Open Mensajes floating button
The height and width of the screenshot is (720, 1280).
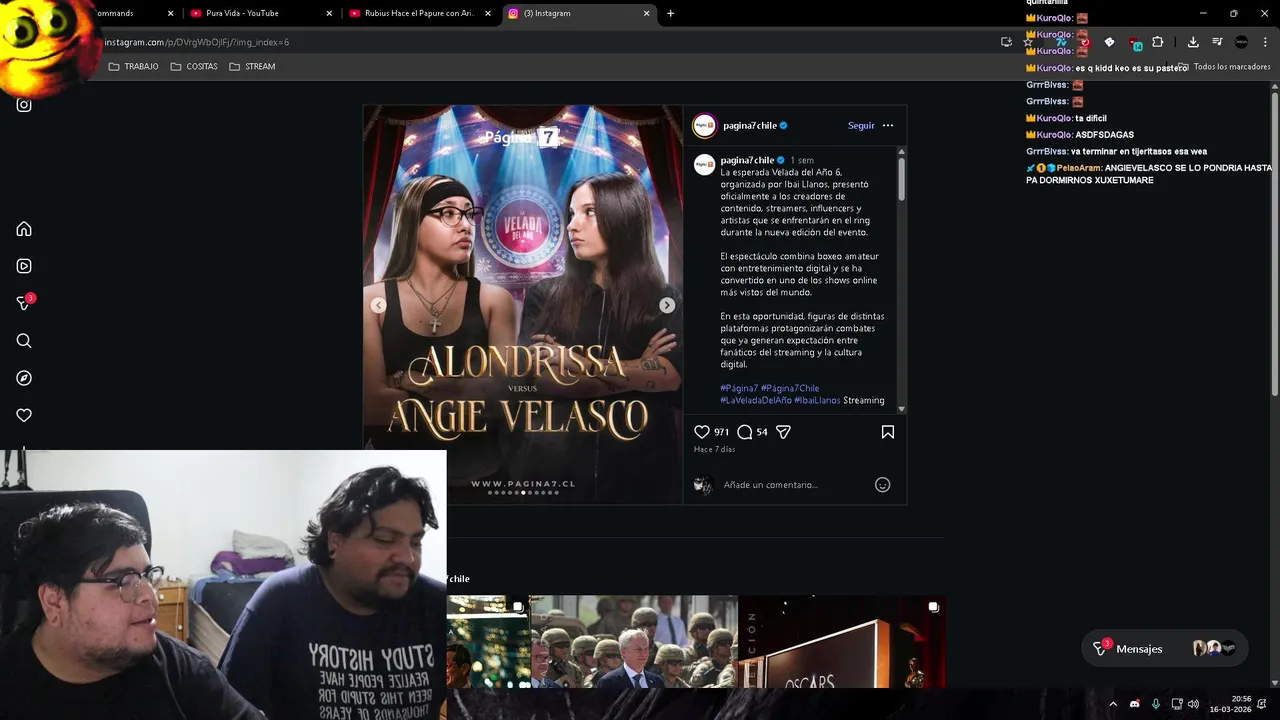pyautogui.click(x=1165, y=648)
